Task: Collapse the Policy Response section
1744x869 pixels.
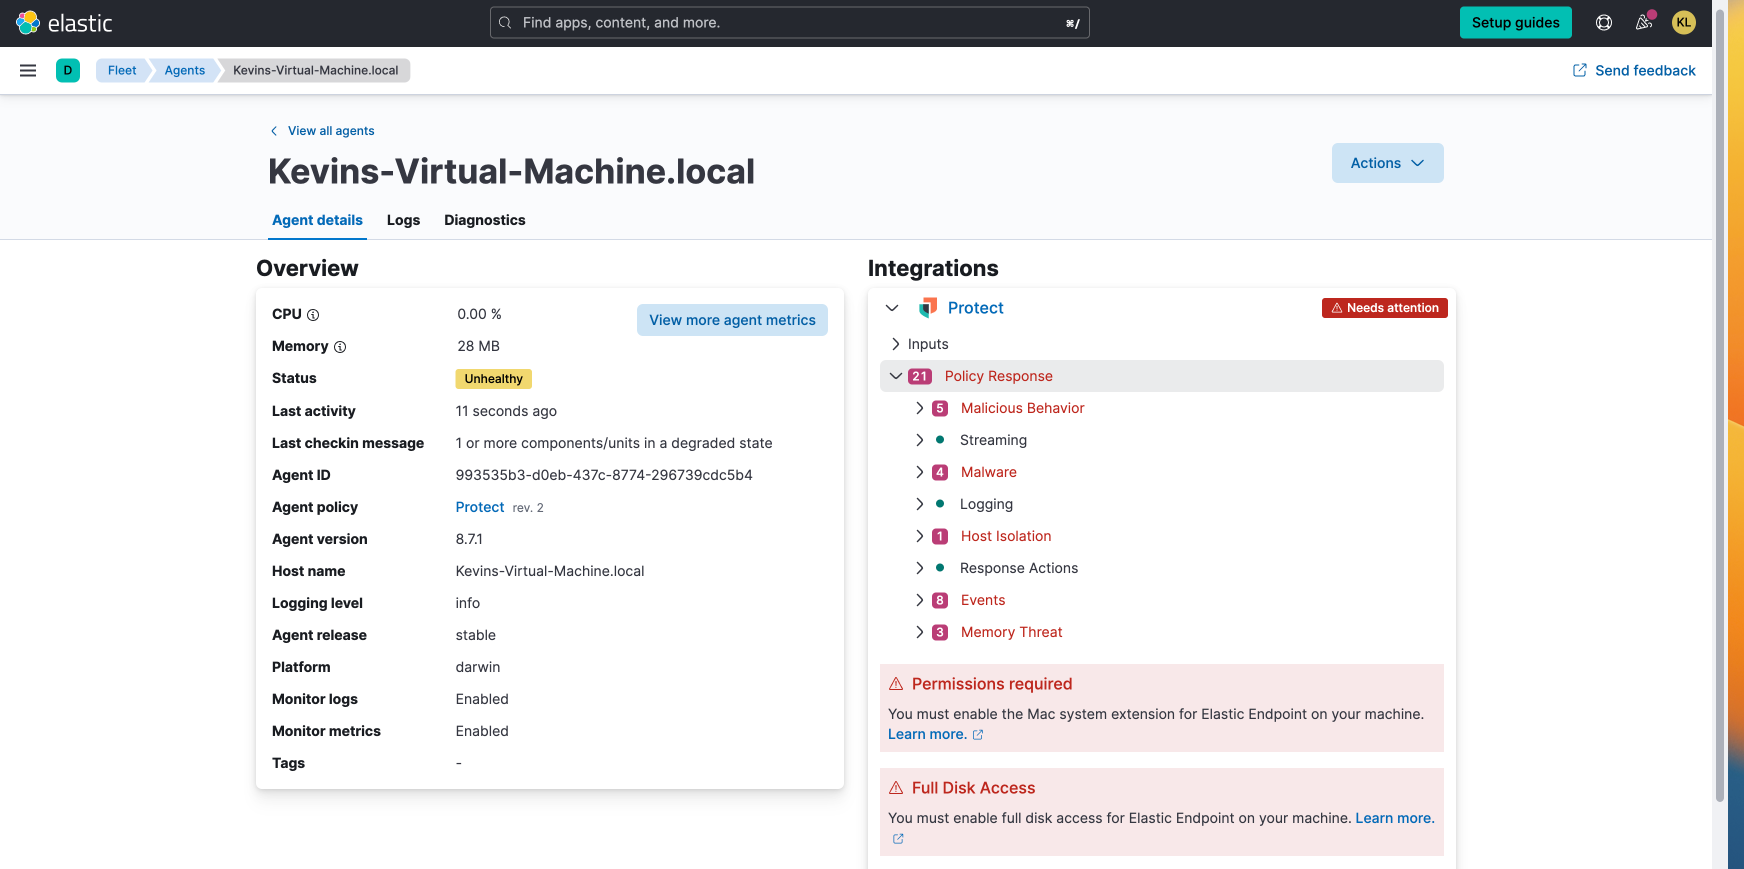Action: coord(896,376)
